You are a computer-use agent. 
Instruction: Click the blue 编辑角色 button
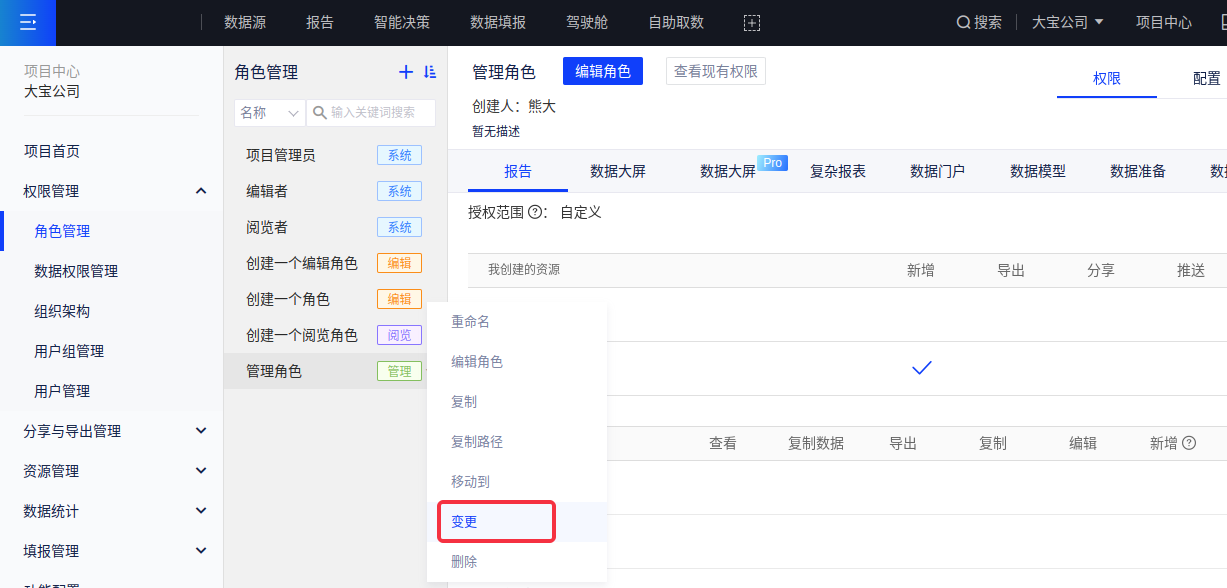602,71
